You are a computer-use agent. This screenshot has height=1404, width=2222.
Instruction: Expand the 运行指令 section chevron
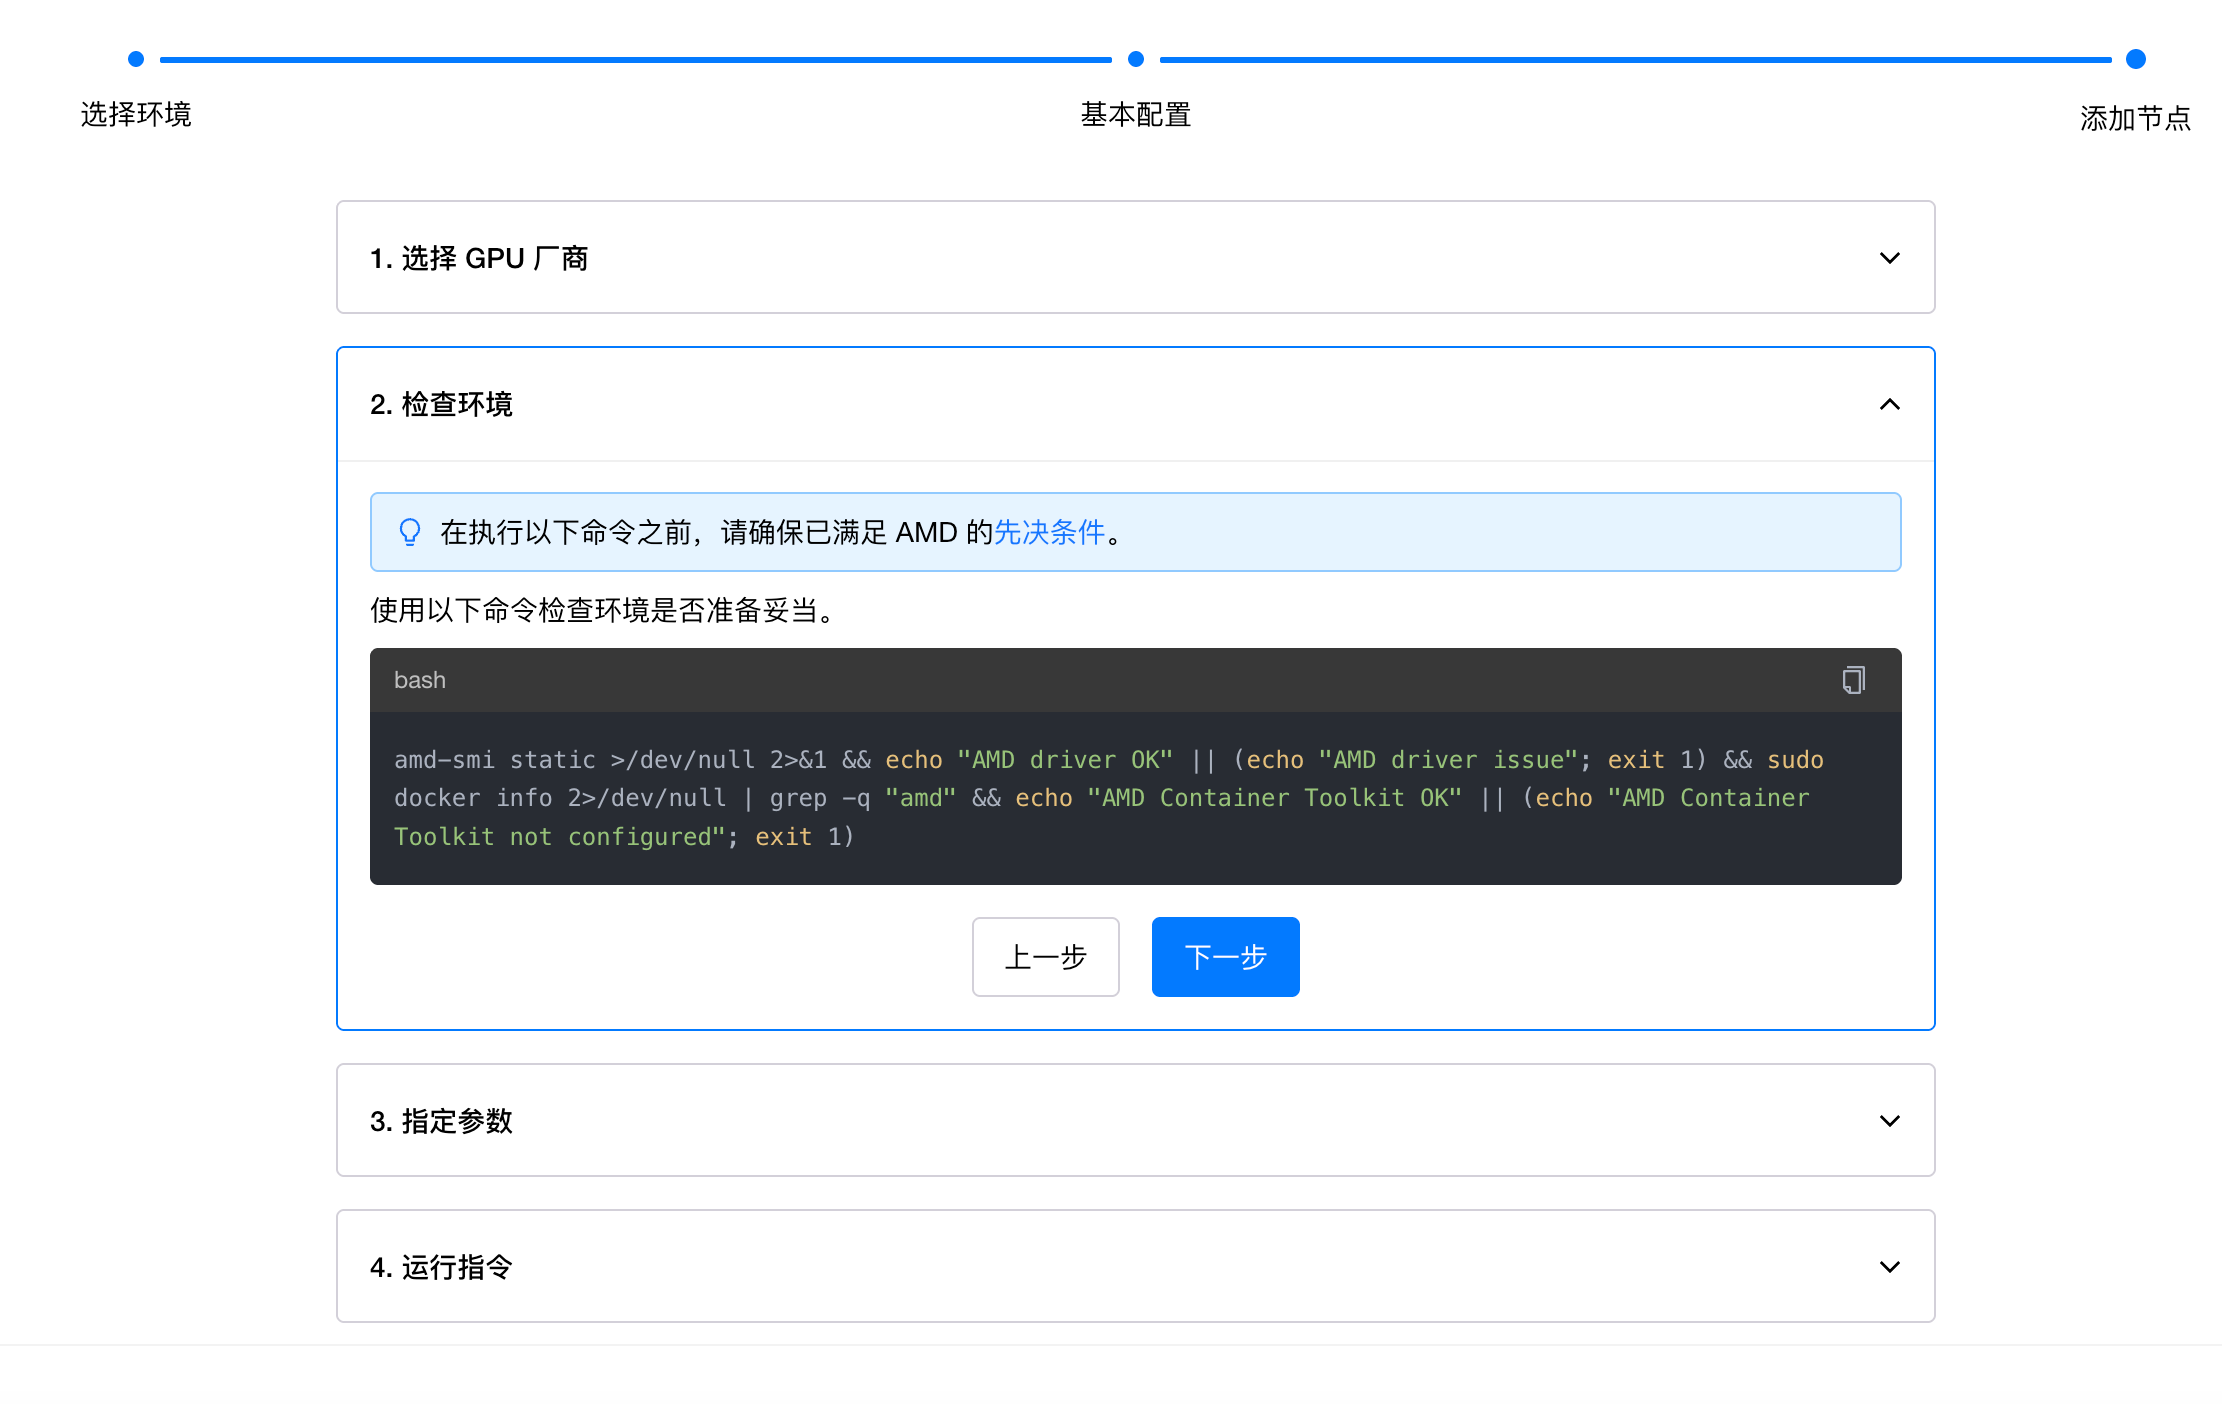click(1889, 1267)
